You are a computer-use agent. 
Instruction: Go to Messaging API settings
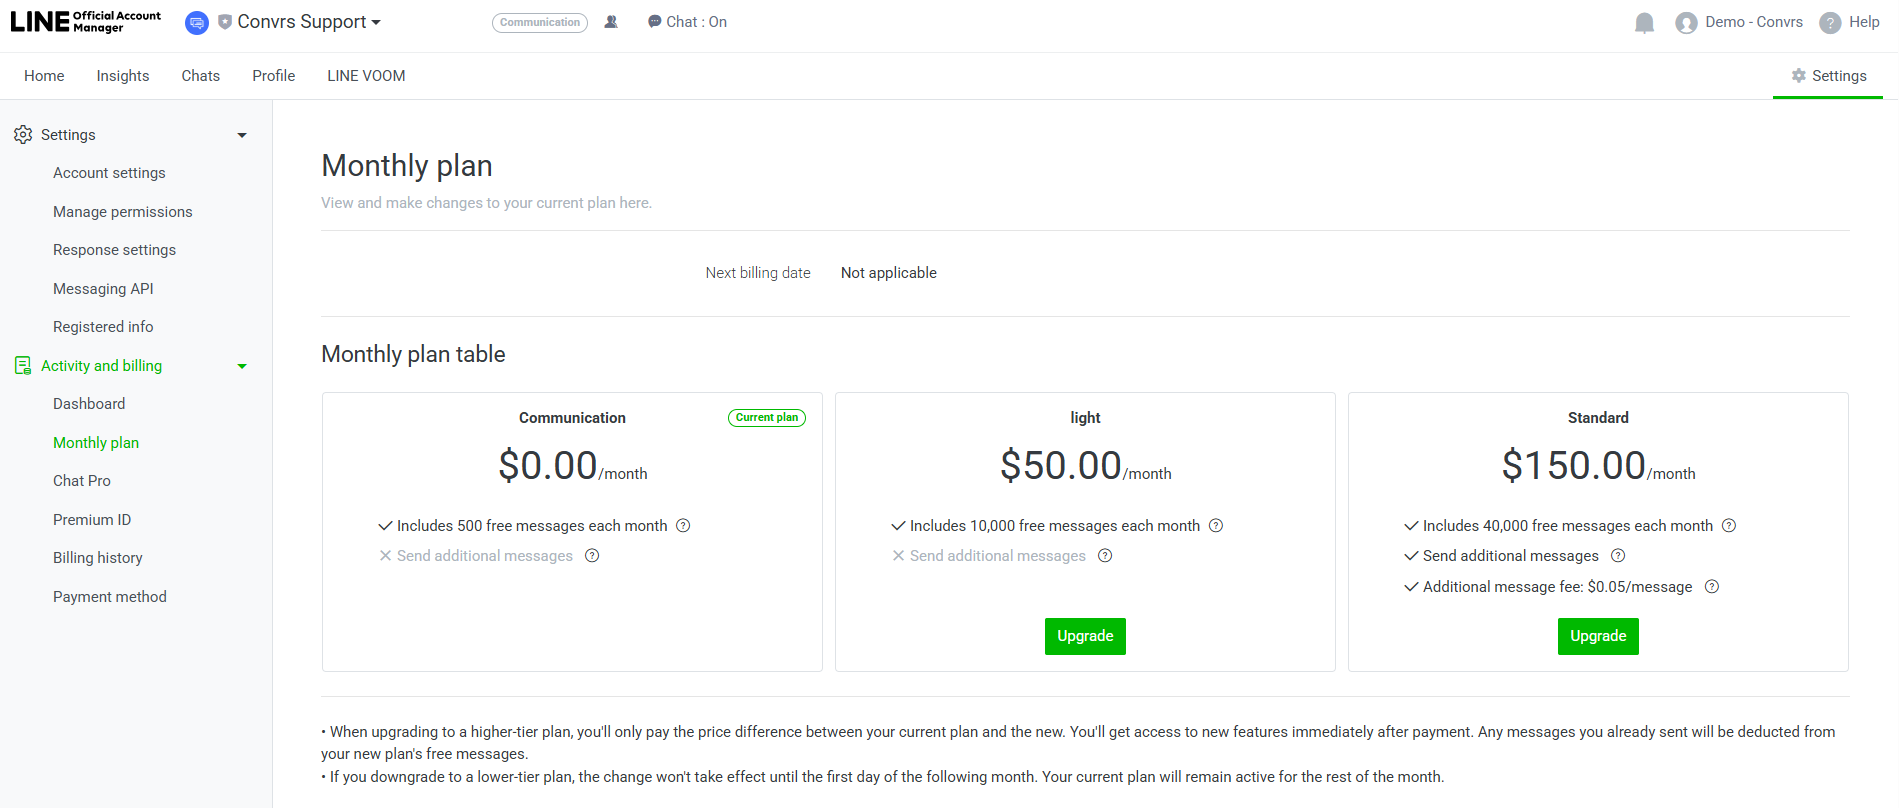click(x=103, y=289)
